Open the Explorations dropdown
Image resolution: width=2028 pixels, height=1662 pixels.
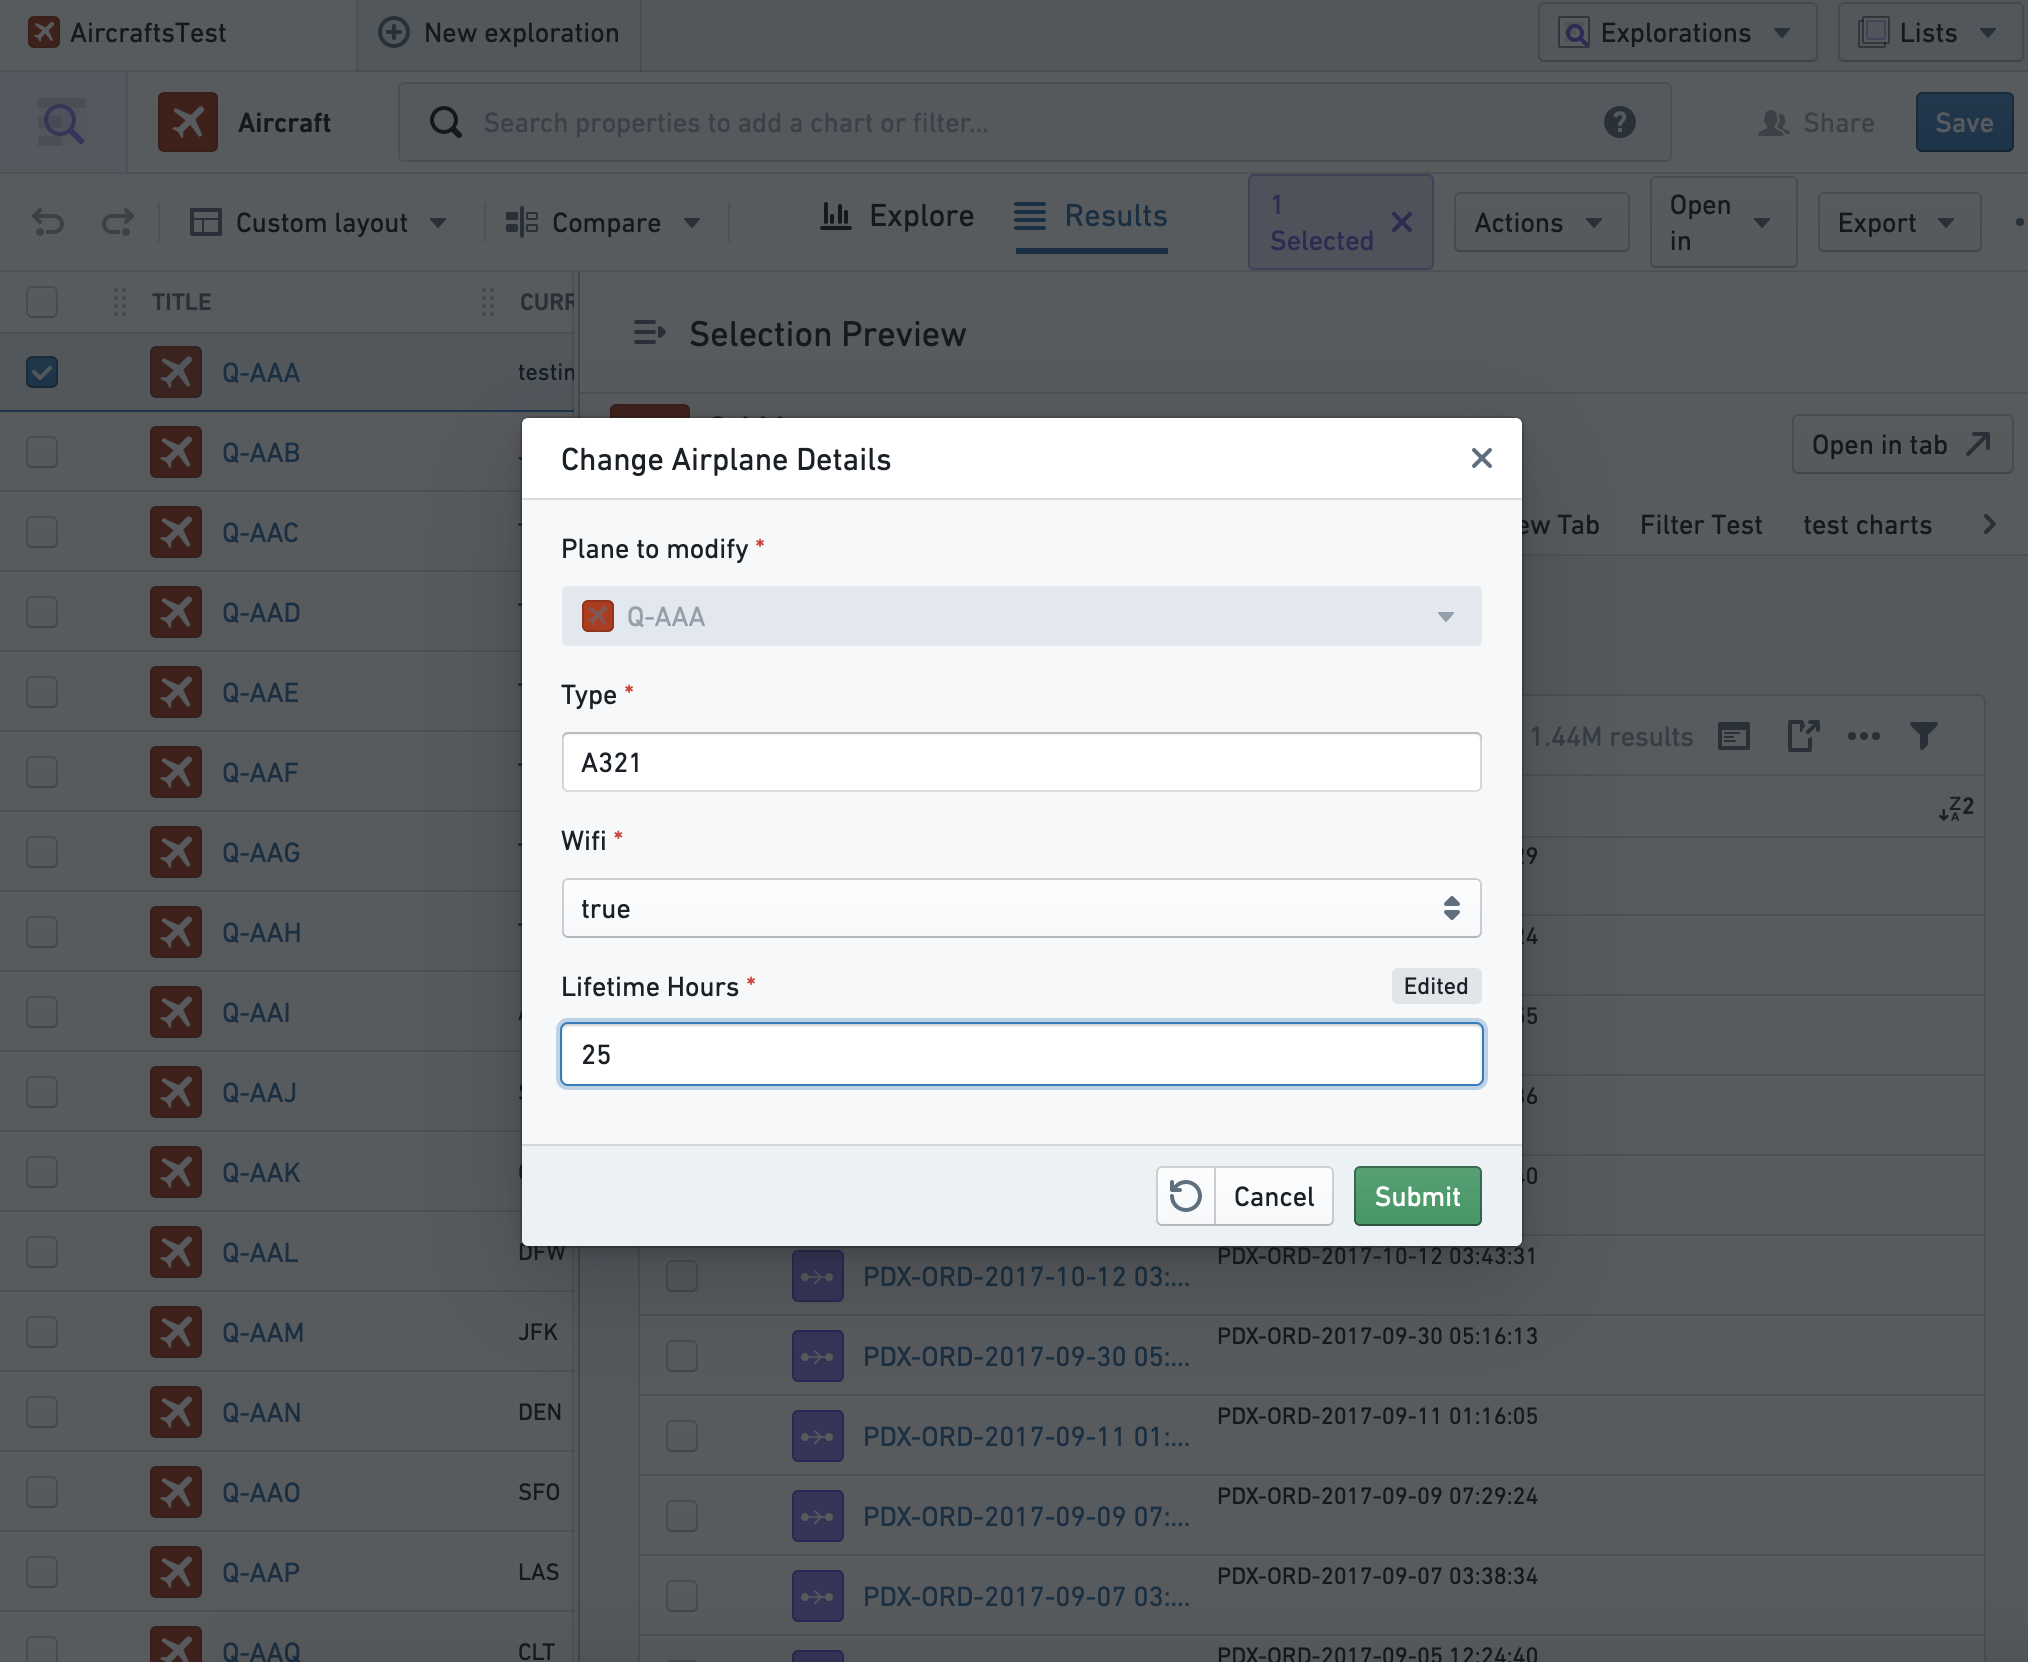[x=1677, y=33]
